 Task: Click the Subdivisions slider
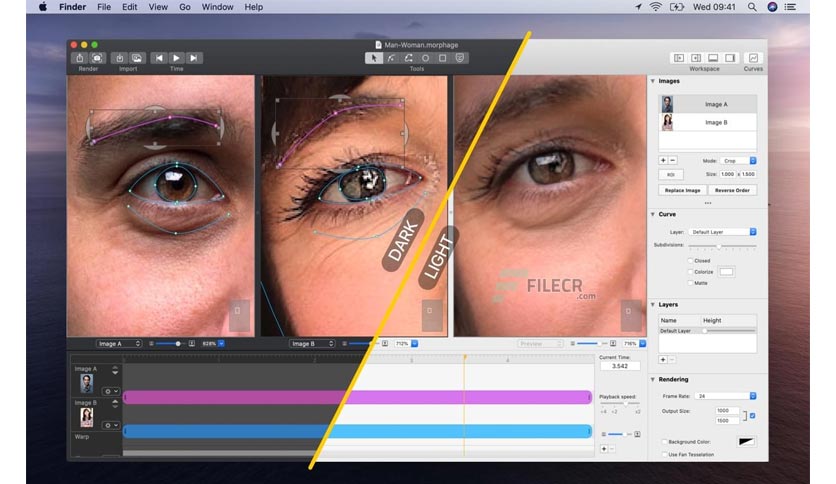[x=722, y=246]
